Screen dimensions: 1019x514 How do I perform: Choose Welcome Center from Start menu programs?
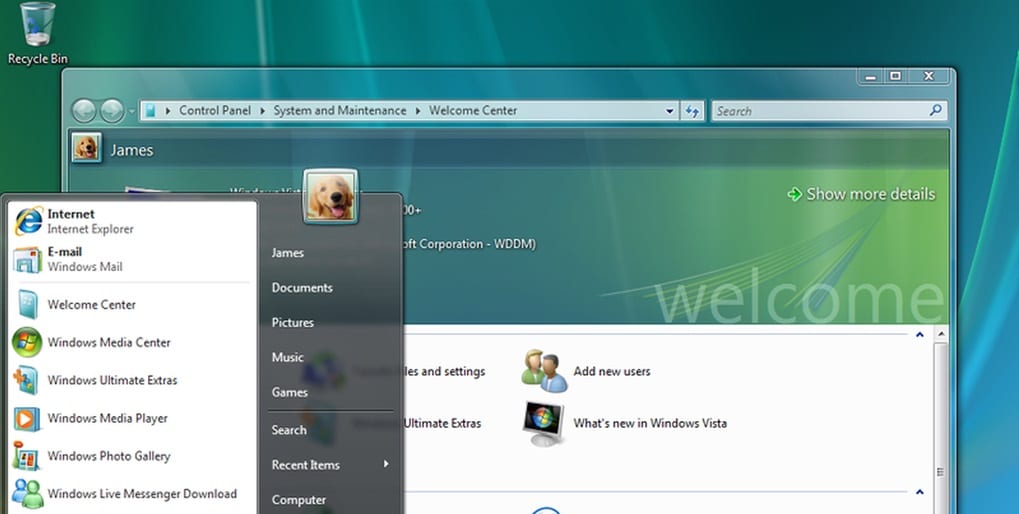point(131,305)
